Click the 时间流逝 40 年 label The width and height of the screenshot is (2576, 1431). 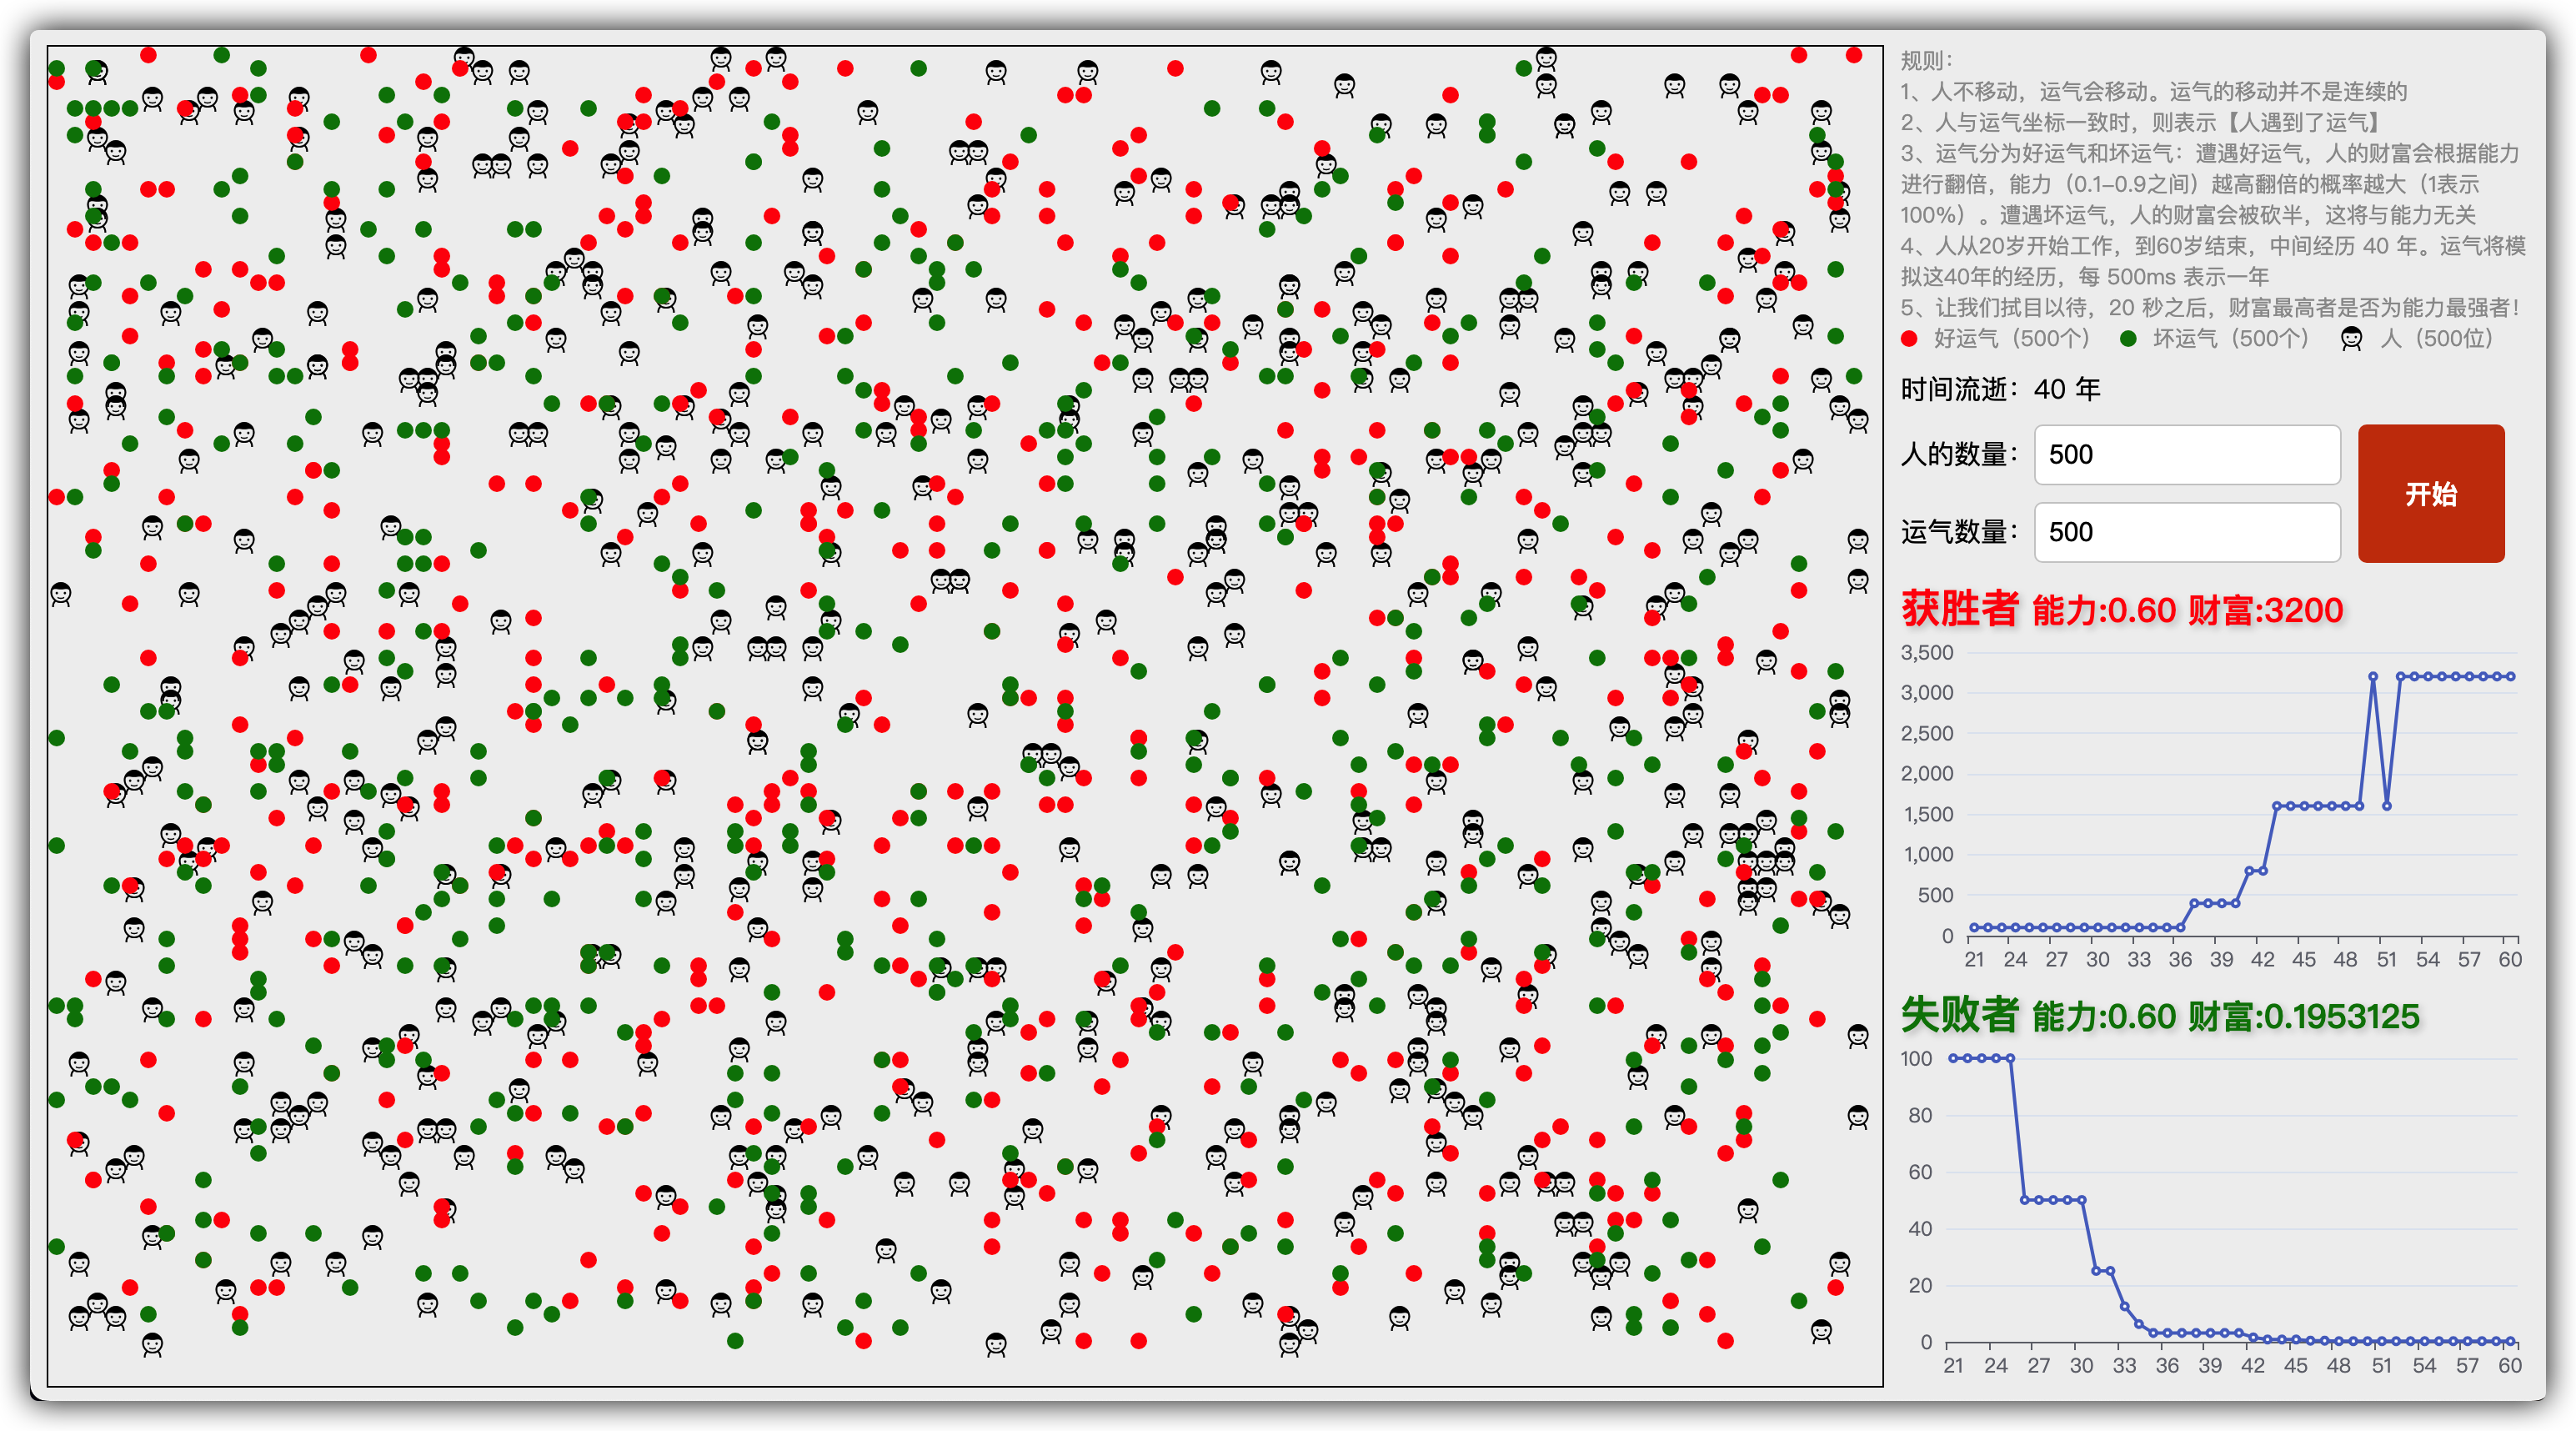[2000, 389]
